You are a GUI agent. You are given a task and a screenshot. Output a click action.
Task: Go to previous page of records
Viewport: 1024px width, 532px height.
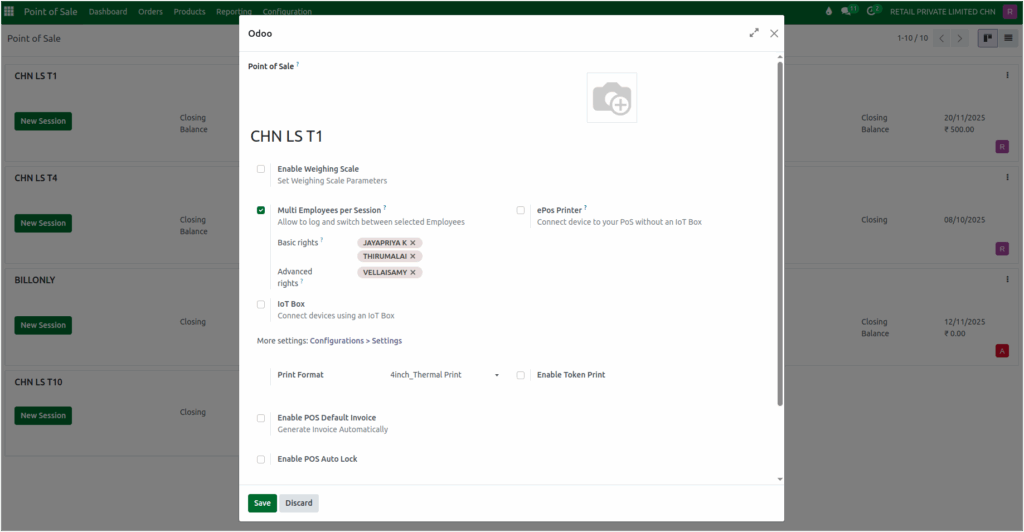(942, 39)
